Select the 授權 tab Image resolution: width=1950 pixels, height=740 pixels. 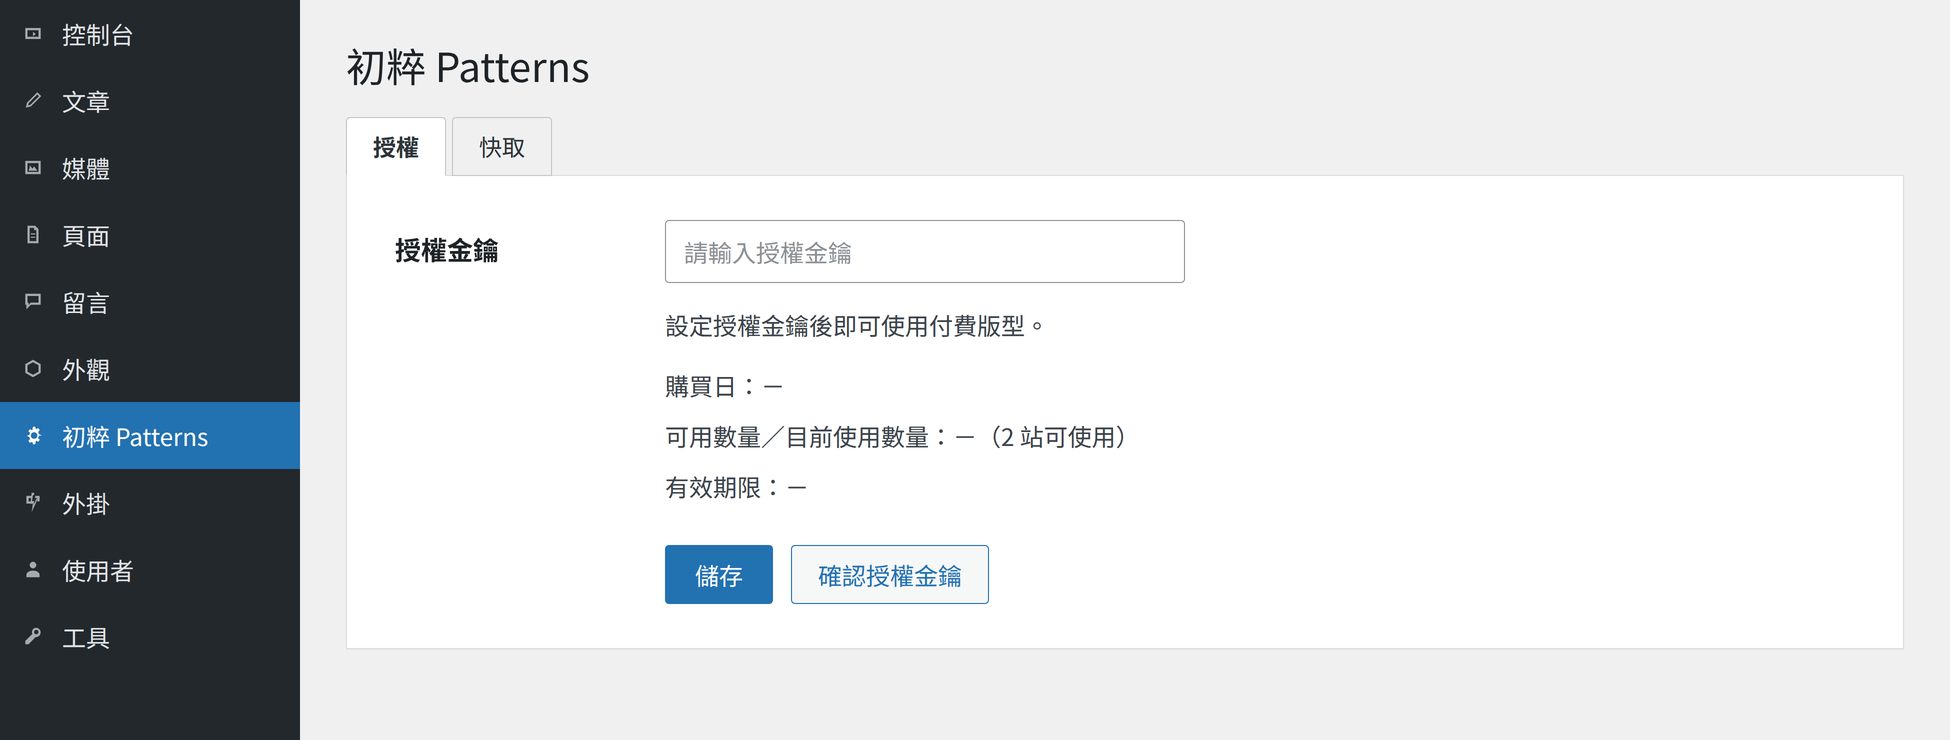click(396, 147)
